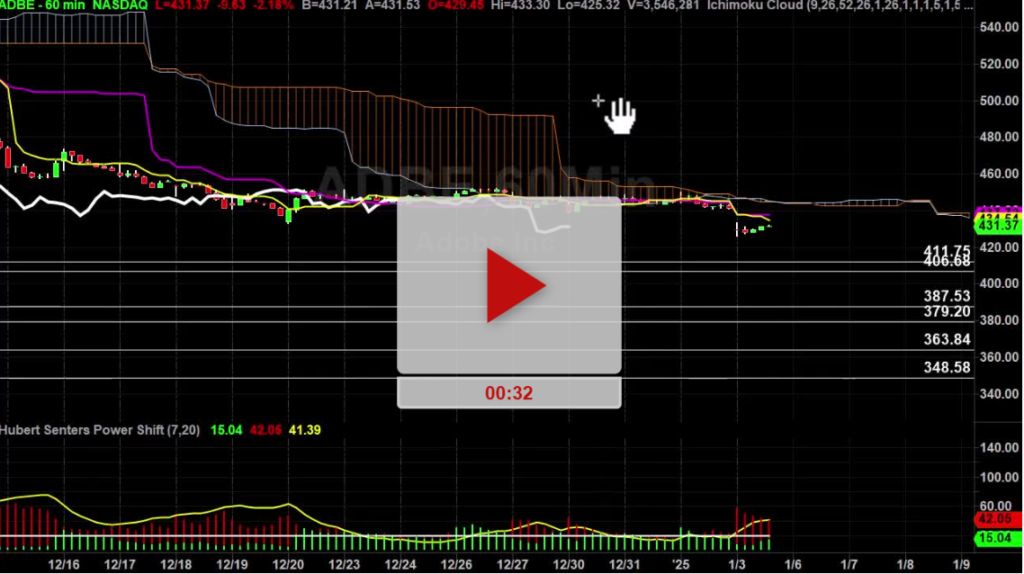Screen dimensions: 1024x574
Task: Click the 12/16 date on time axis
Action: pyautogui.click(x=64, y=564)
